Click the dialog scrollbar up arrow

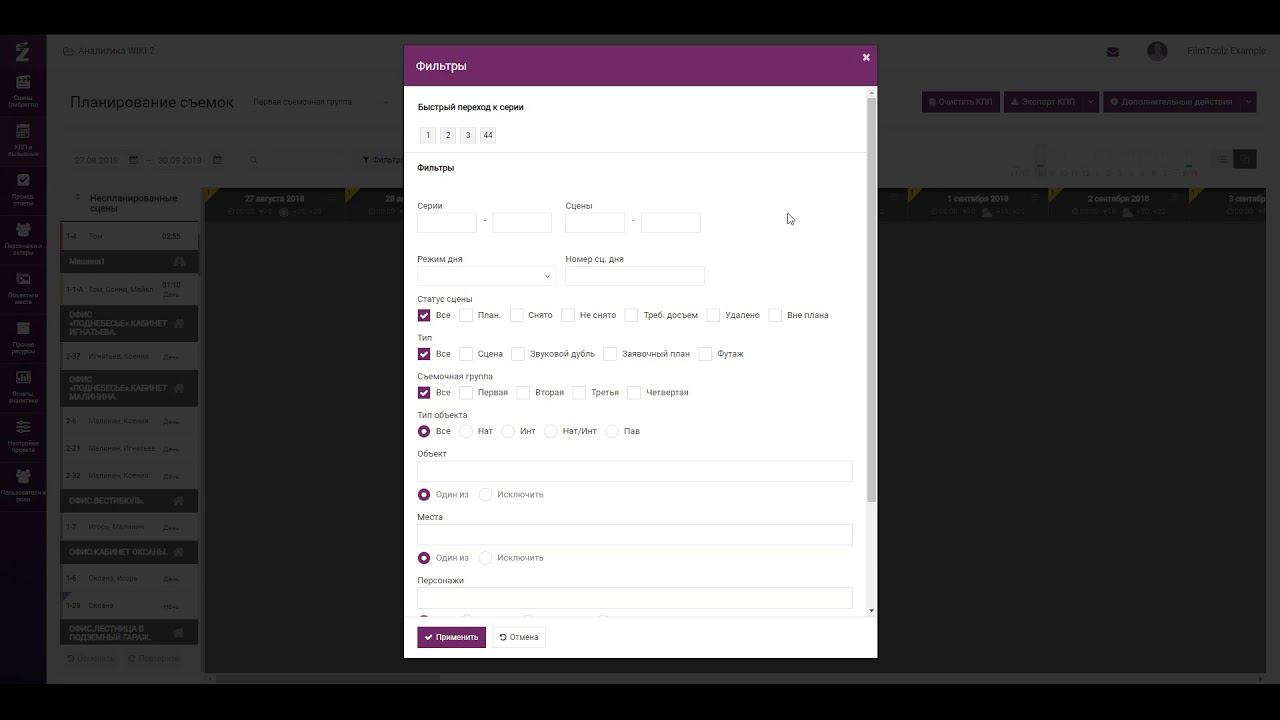tap(872, 93)
